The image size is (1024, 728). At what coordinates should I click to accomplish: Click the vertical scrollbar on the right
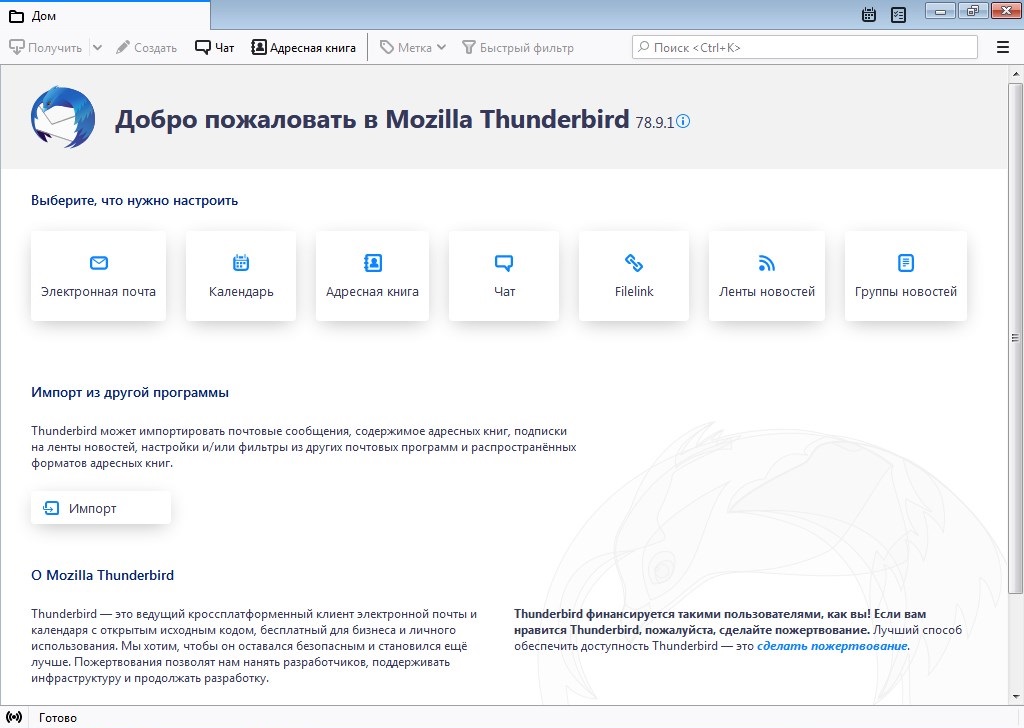tap(1016, 460)
